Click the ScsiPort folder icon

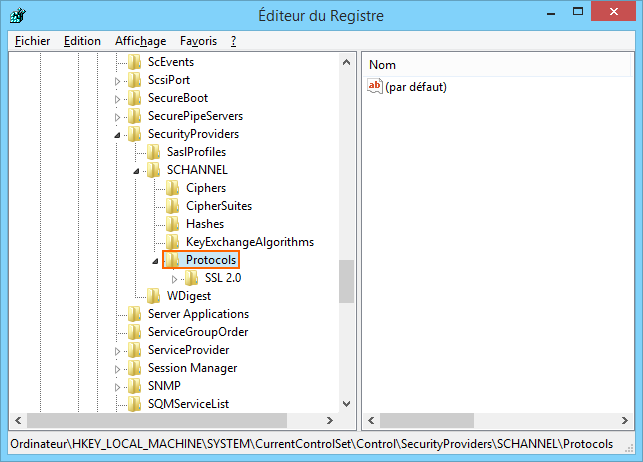[x=135, y=80]
